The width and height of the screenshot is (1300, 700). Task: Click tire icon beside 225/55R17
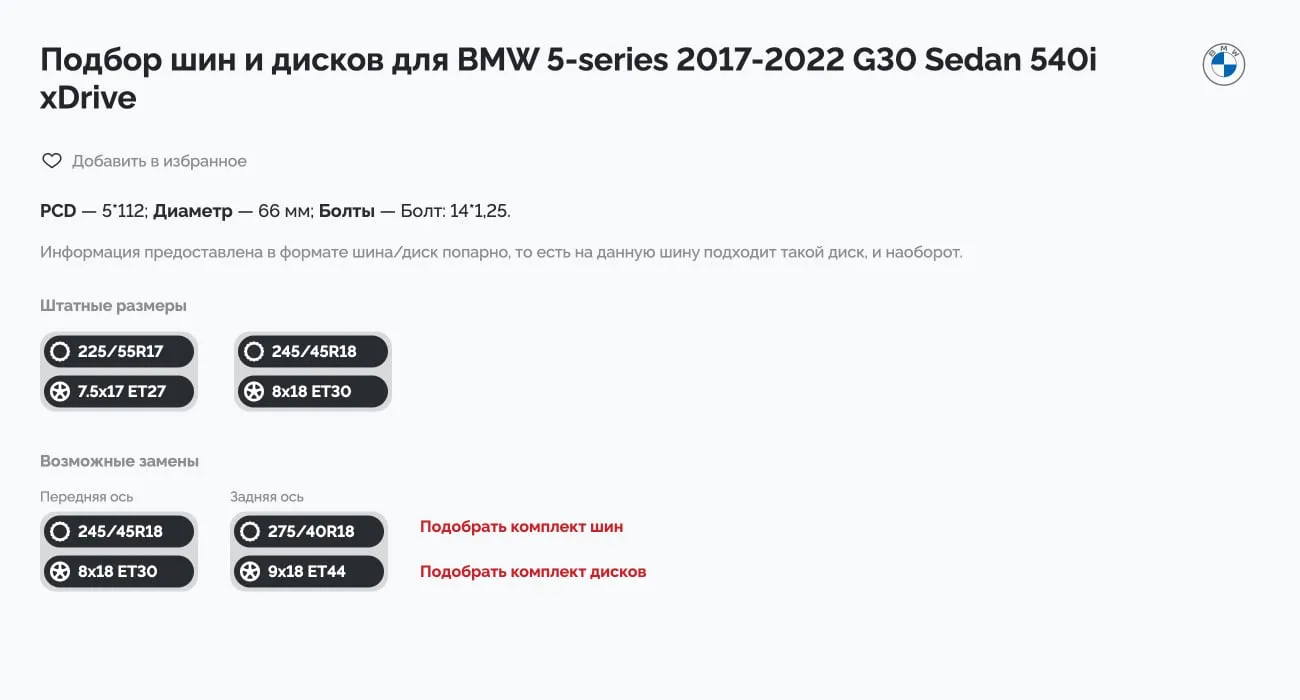[x=60, y=351]
